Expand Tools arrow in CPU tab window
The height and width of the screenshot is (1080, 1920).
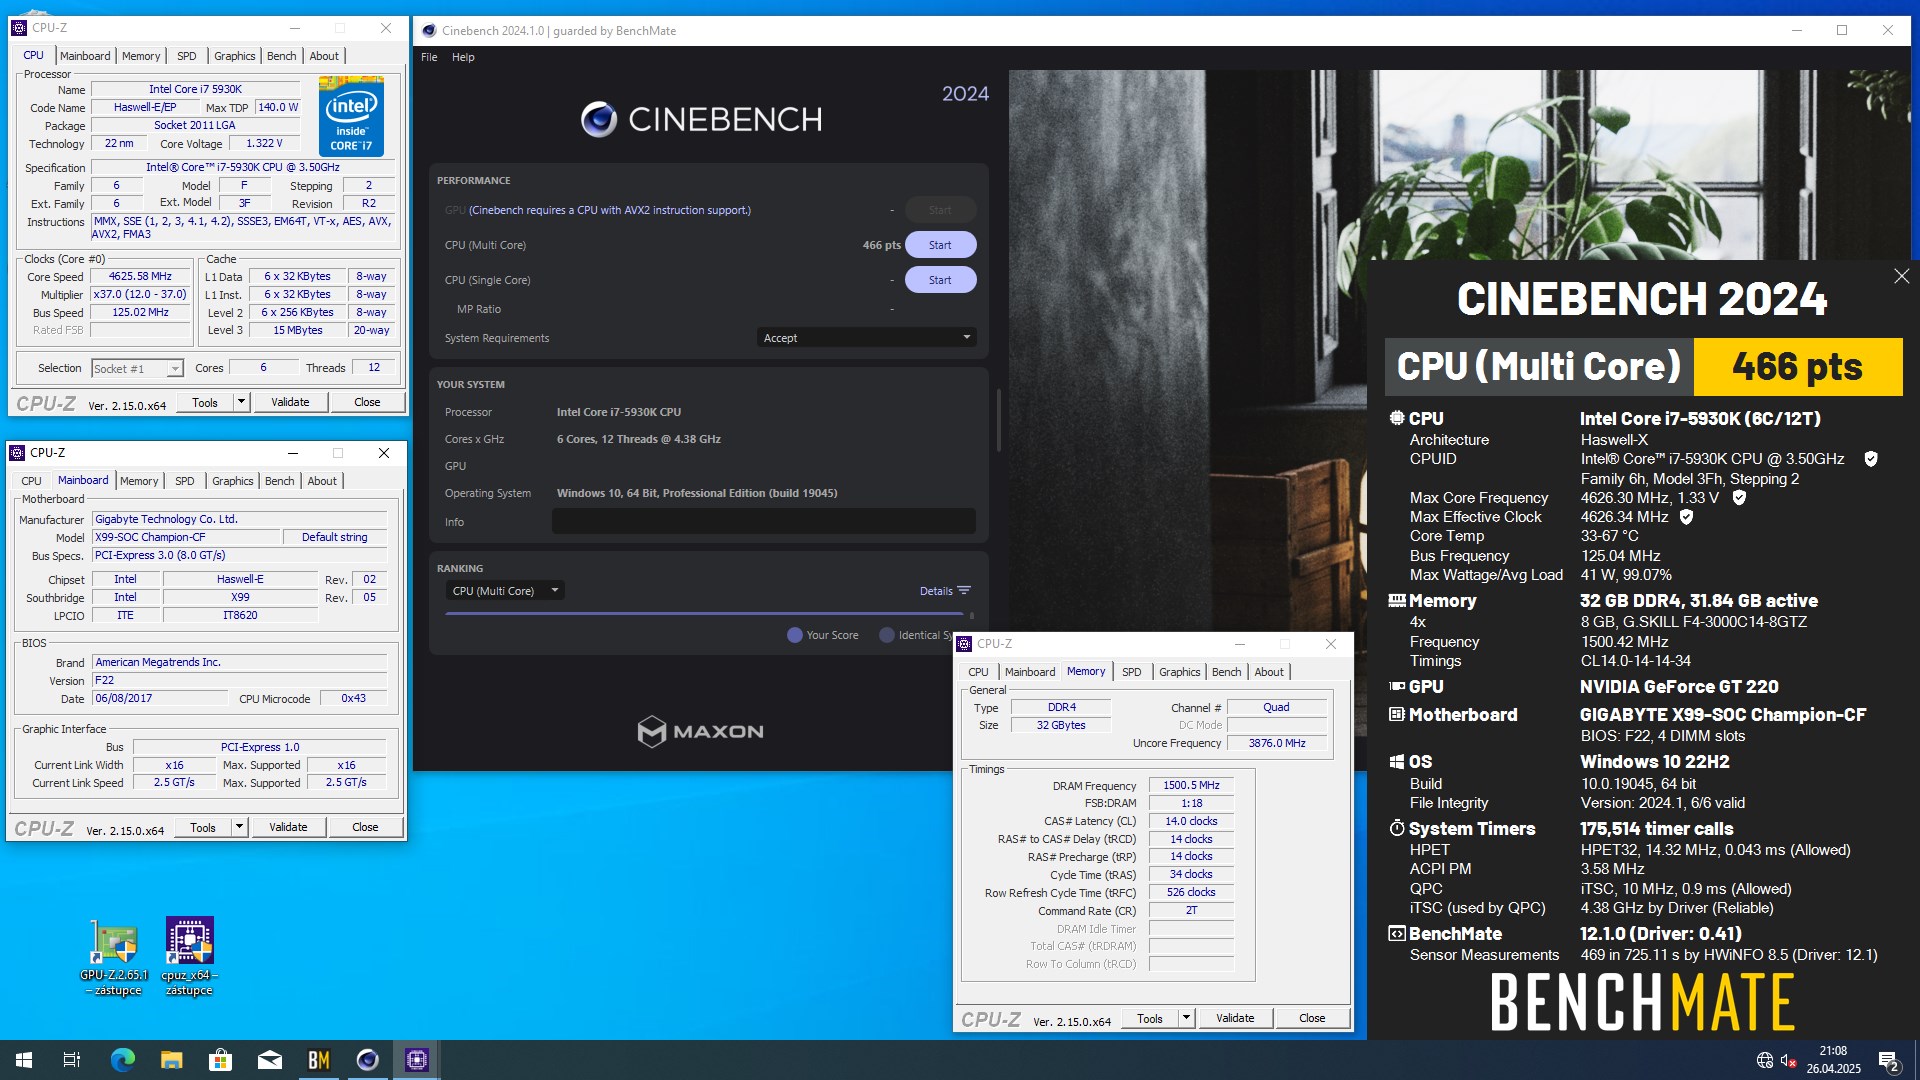tap(241, 402)
